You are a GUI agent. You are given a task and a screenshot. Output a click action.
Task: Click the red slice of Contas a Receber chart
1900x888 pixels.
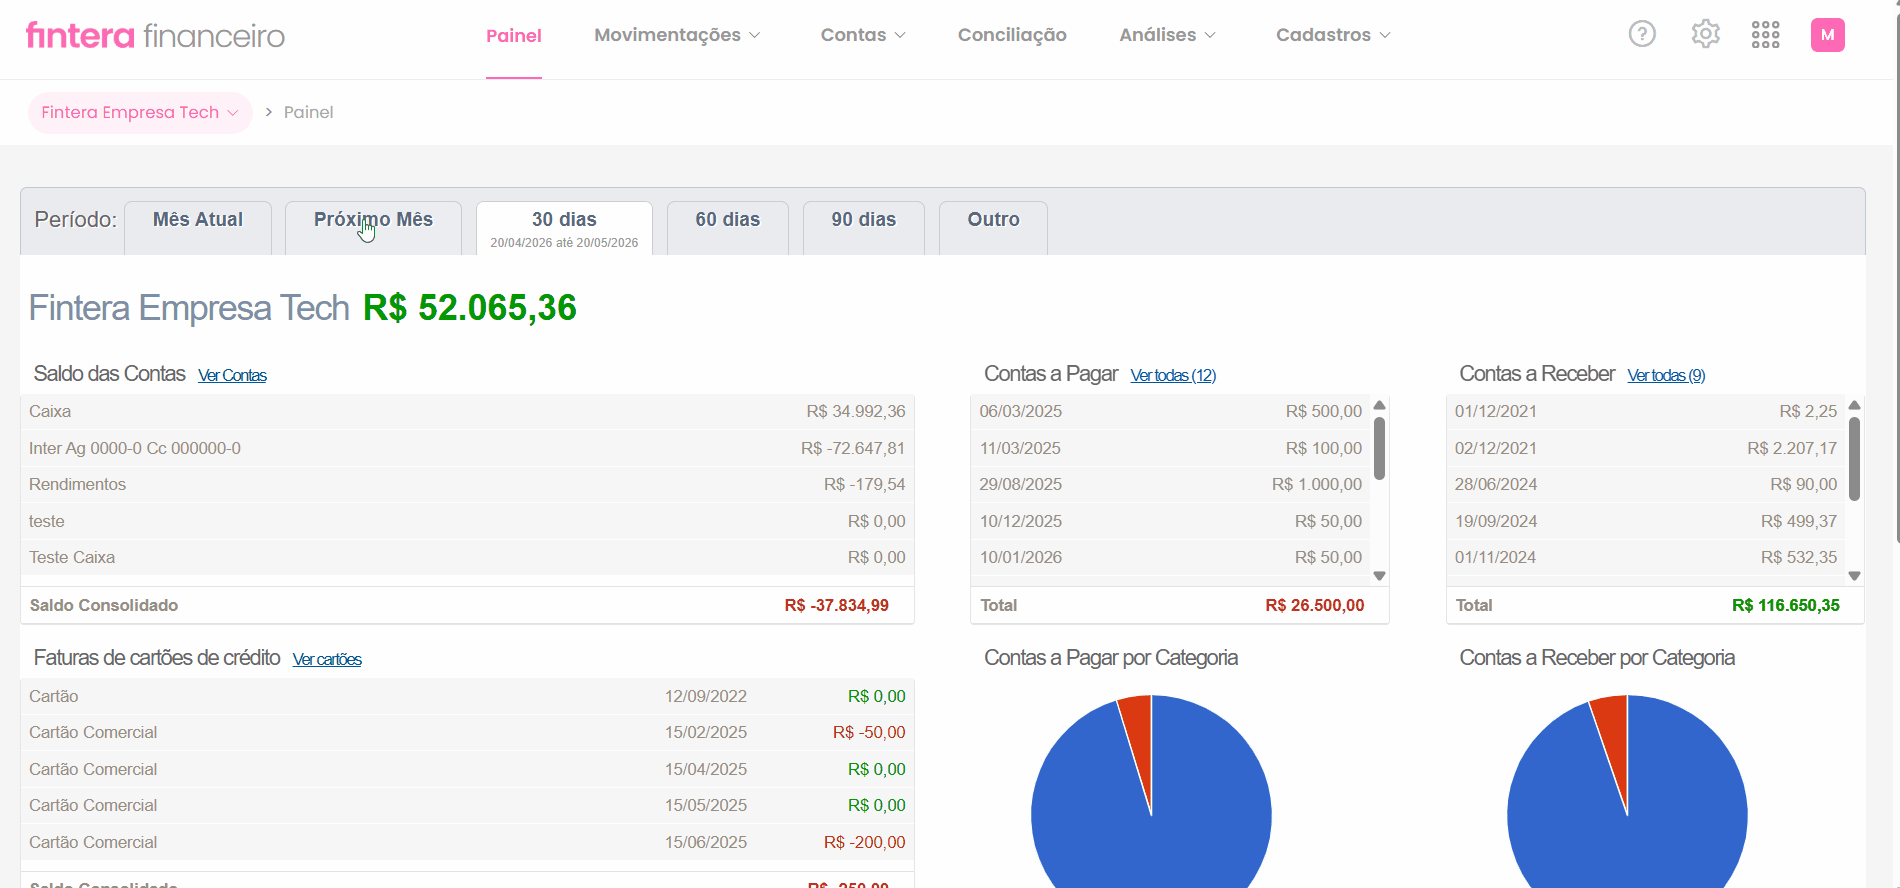[x=1614, y=740]
